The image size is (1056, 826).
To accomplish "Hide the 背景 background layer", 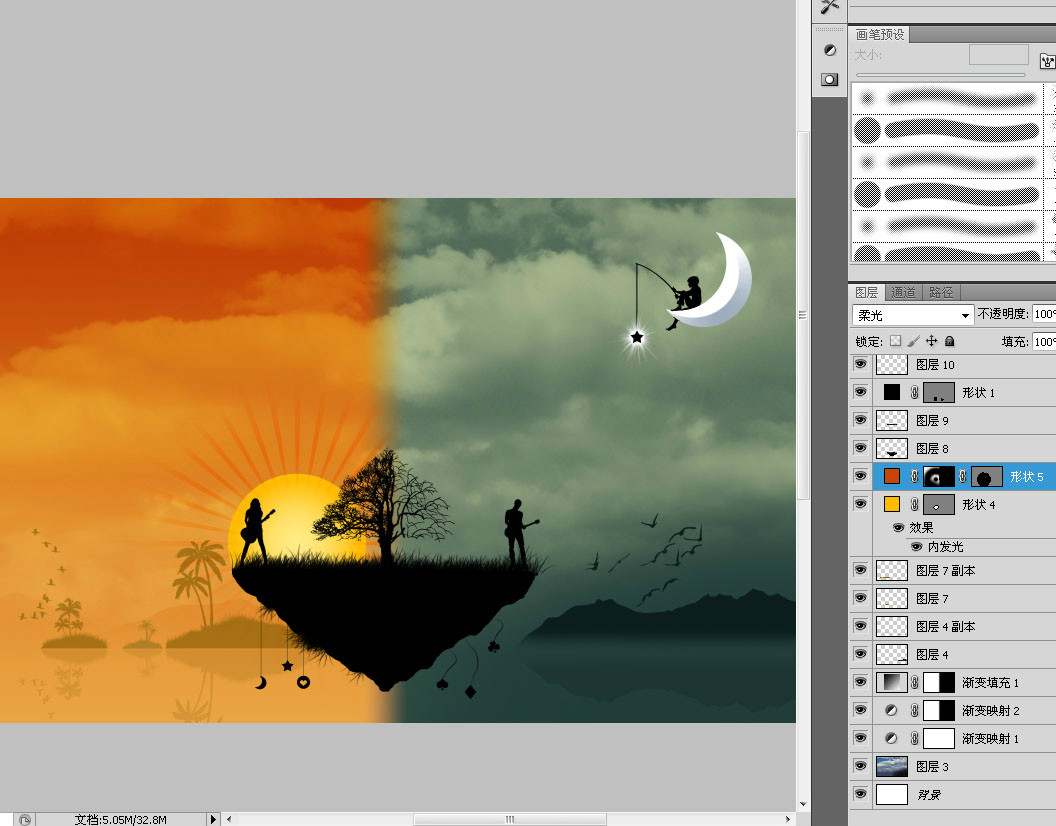I will click(x=860, y=794).
